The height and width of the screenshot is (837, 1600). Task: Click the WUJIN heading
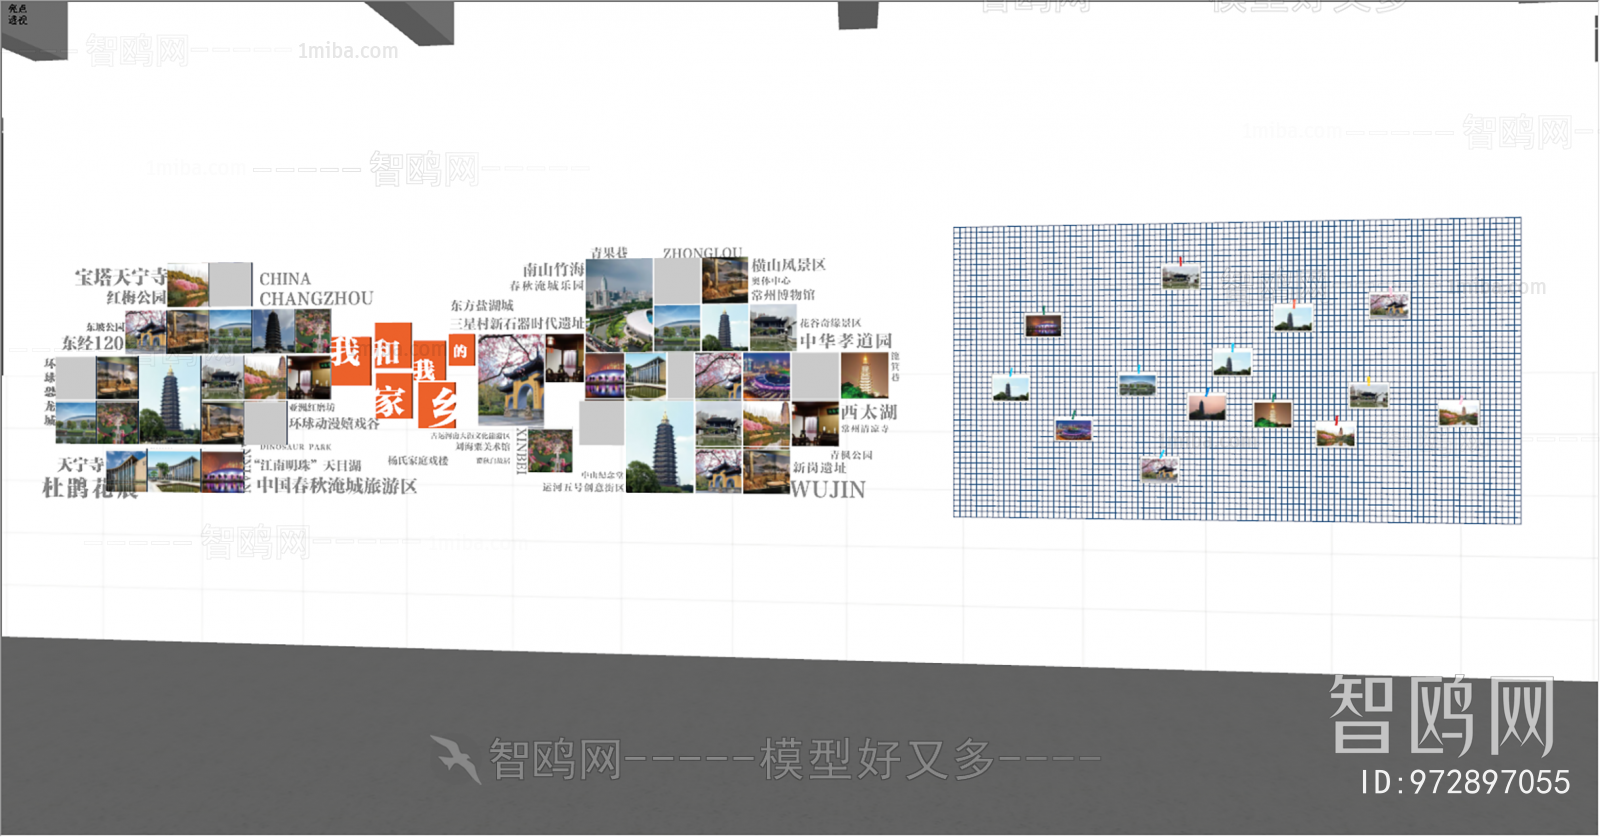click(x=828, y=490)
